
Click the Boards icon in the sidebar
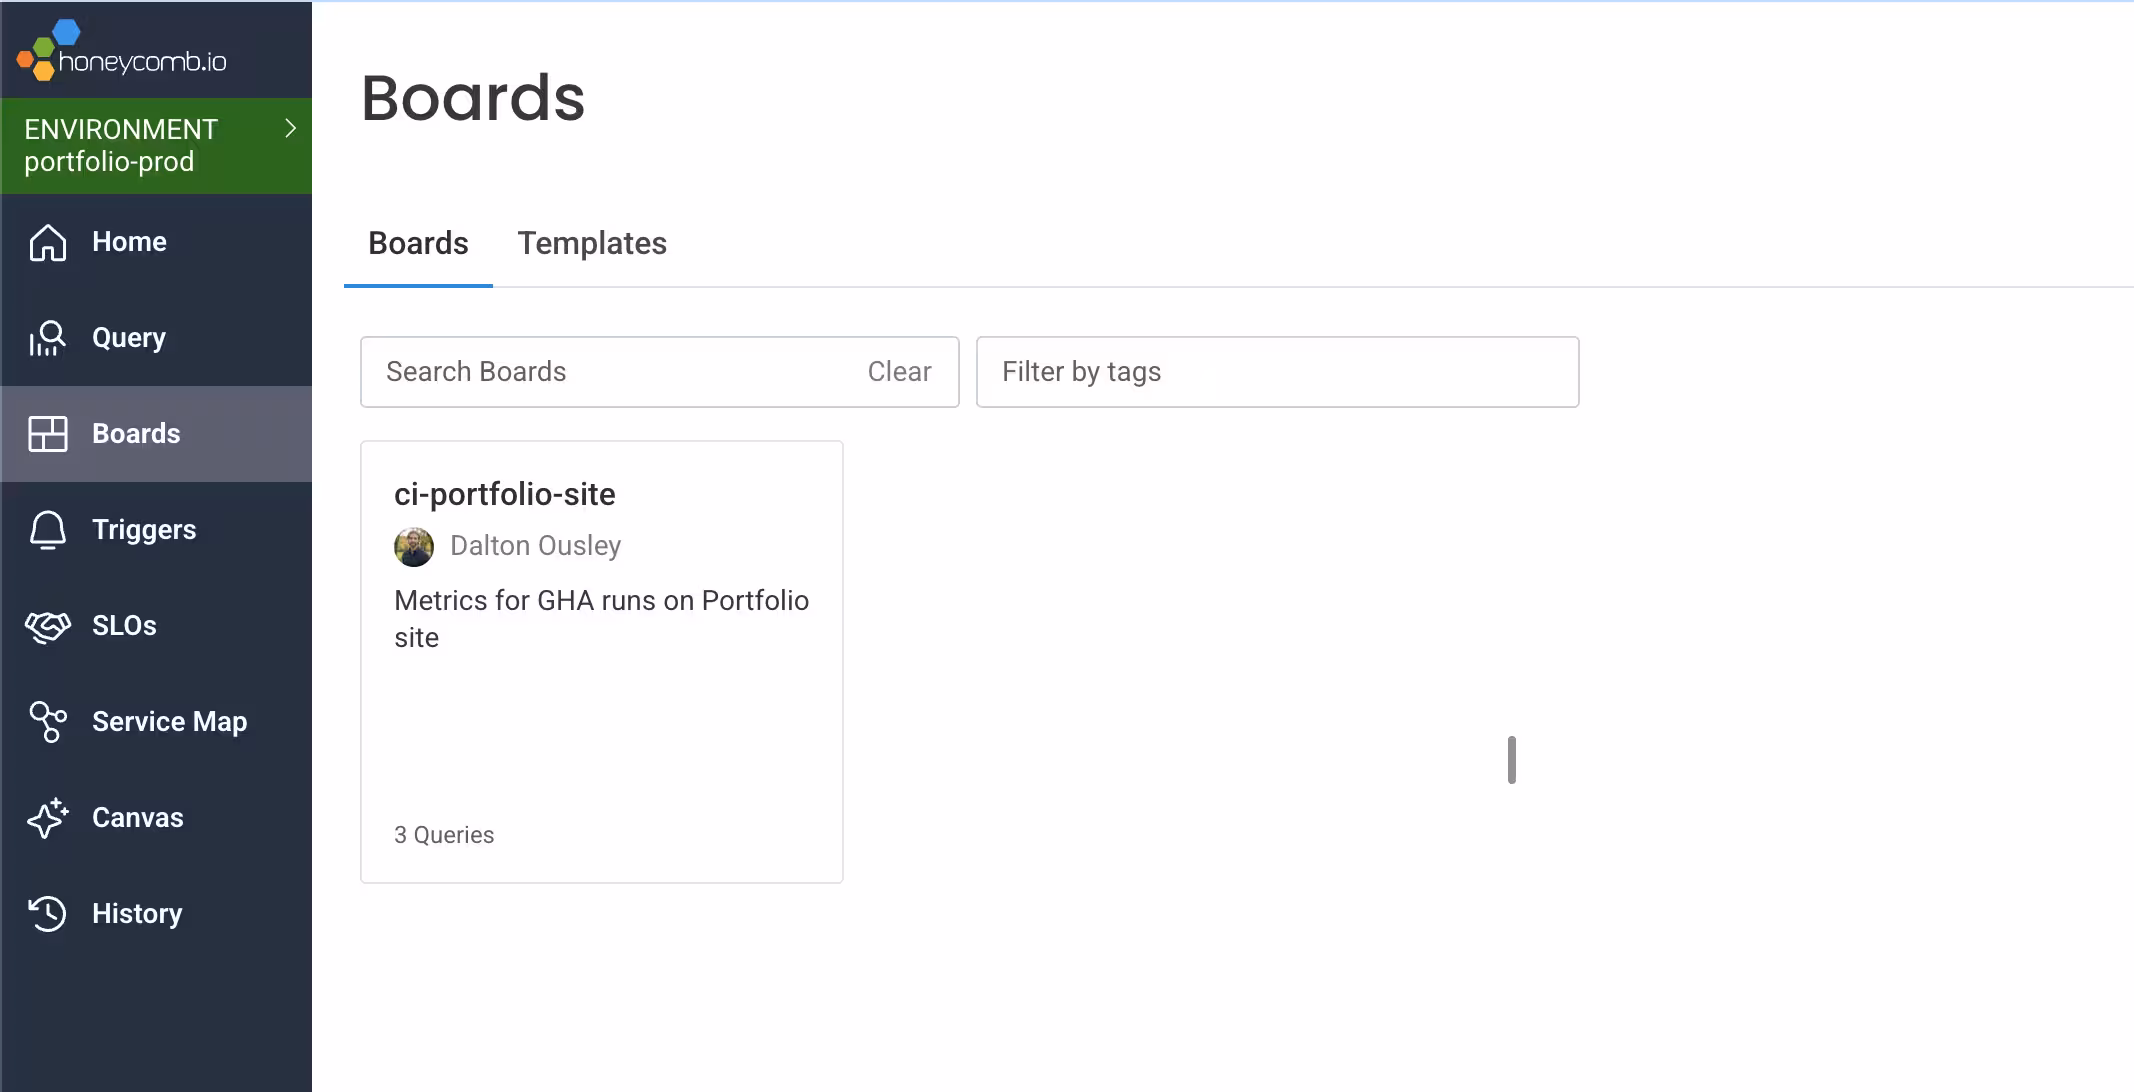pos(47,433)
